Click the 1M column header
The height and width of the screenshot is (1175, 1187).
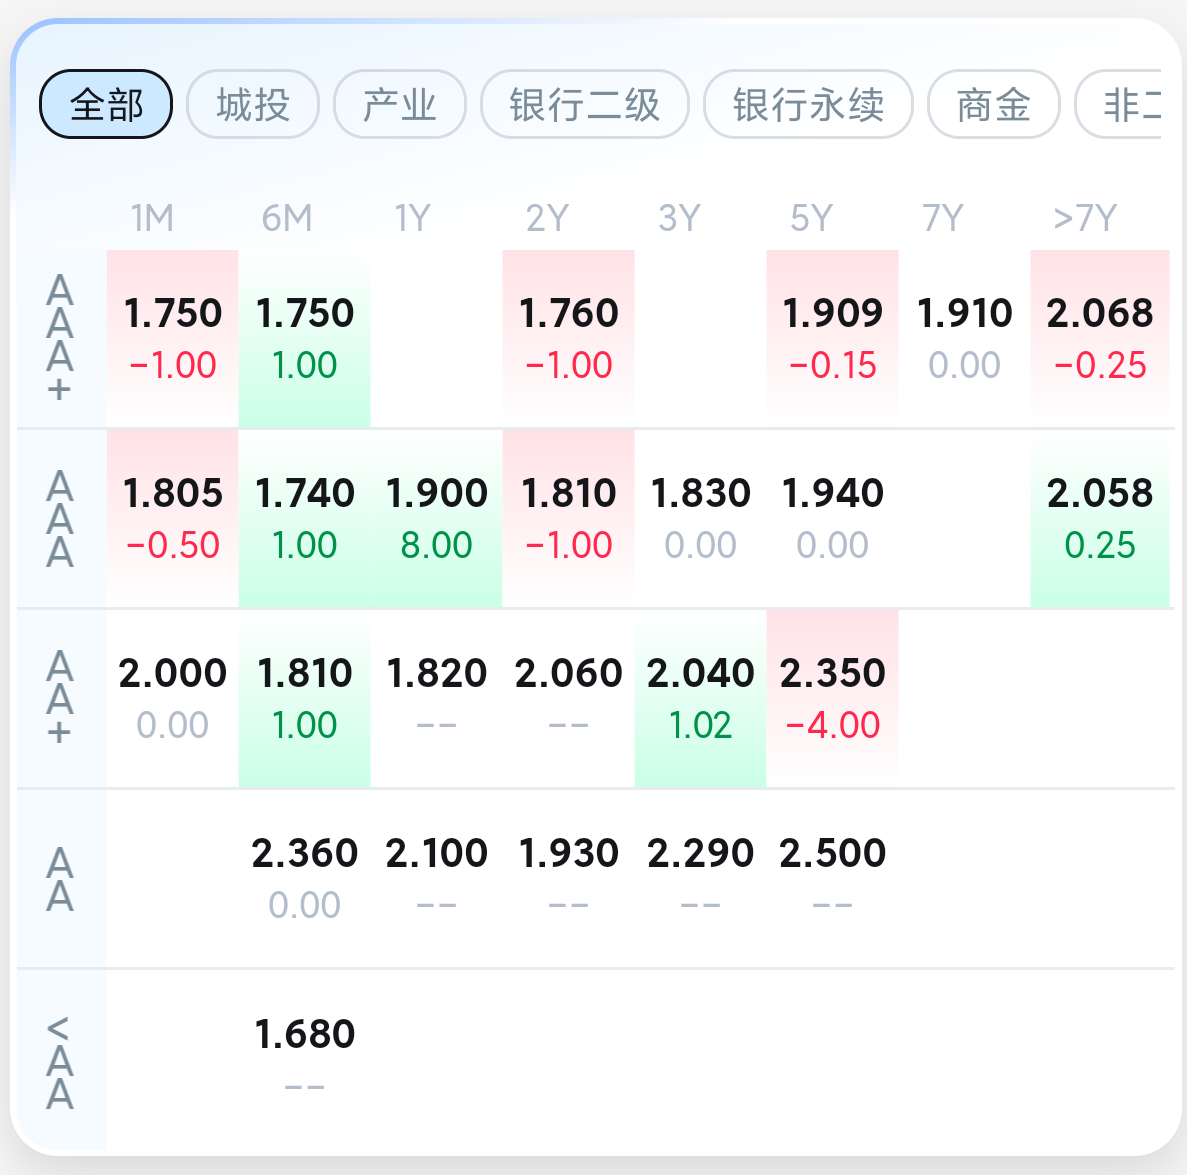coord(152,218)
